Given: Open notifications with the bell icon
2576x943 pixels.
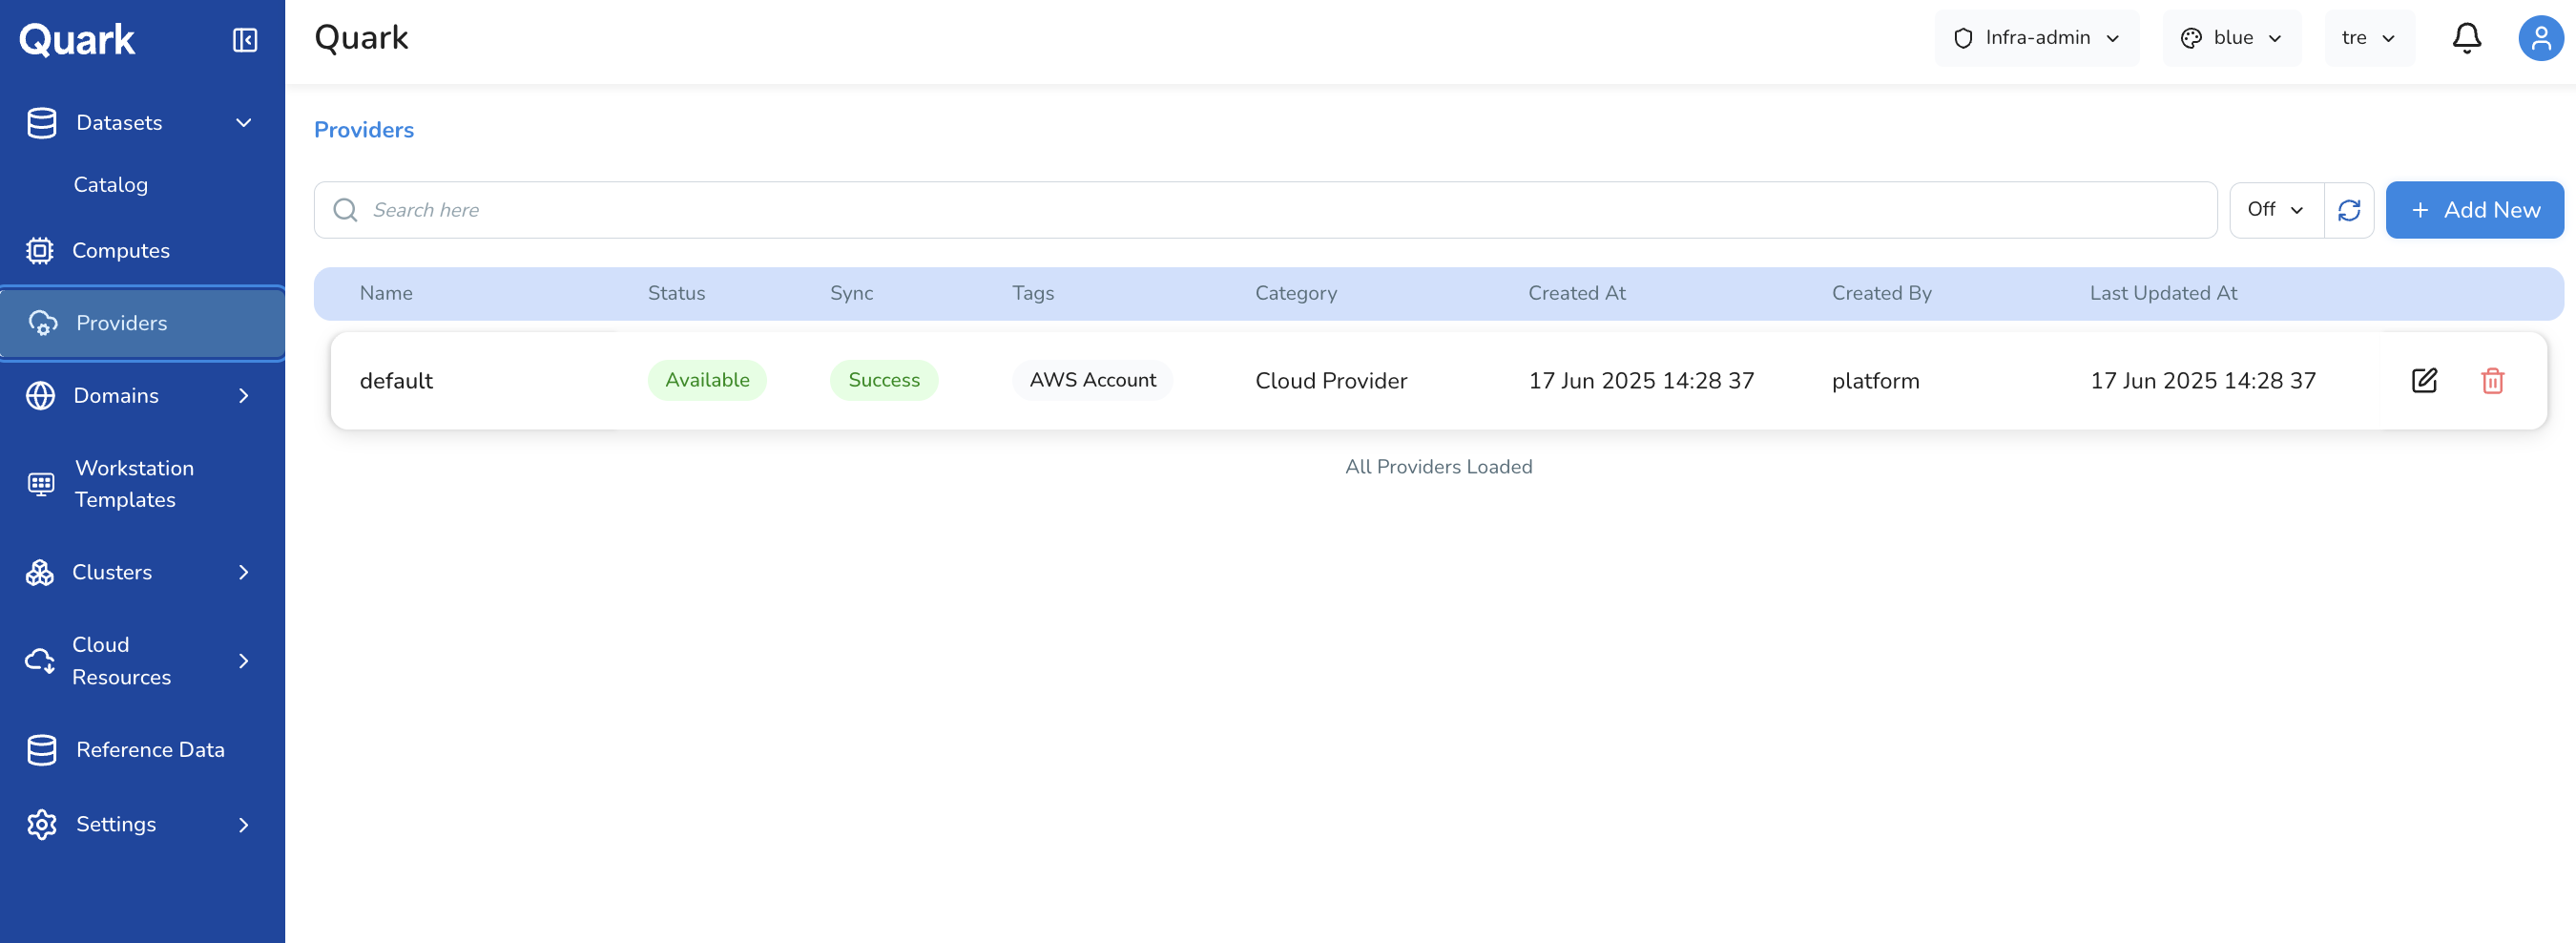Looking at the screenshot, I should click(2467, 38).
